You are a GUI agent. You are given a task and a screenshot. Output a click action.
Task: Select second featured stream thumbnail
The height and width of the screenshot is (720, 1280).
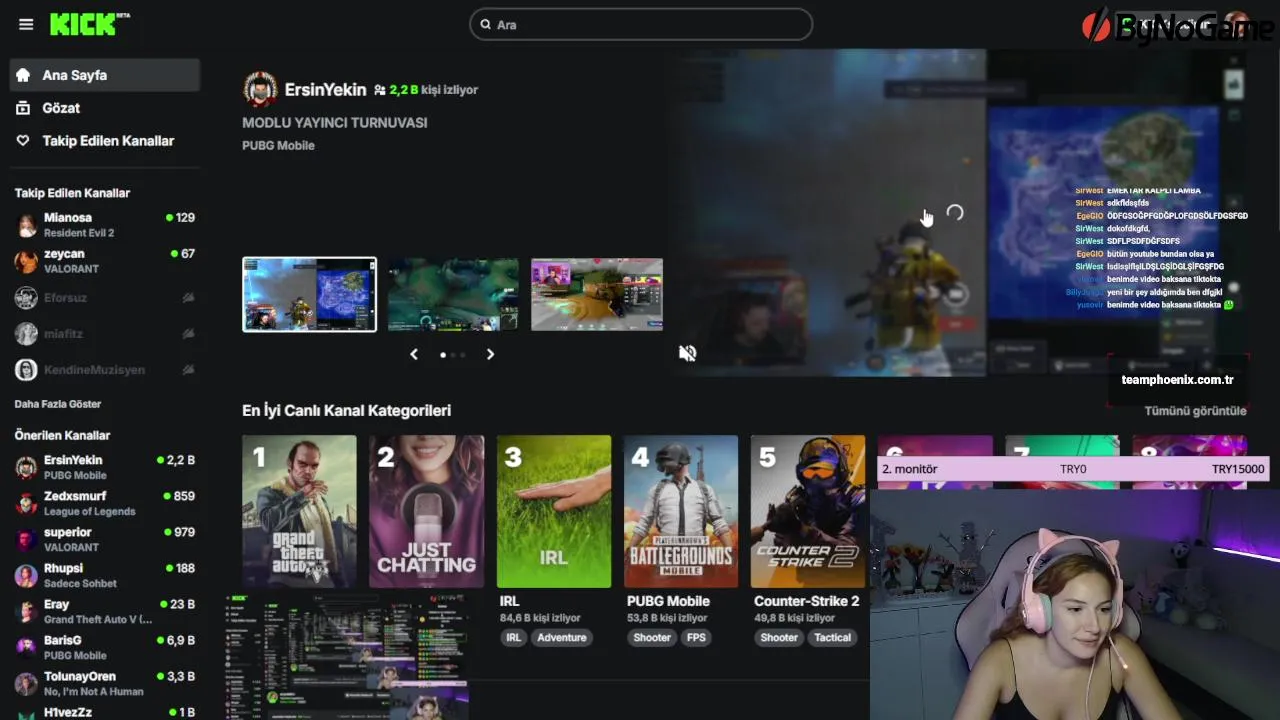(x=453, y=294)
